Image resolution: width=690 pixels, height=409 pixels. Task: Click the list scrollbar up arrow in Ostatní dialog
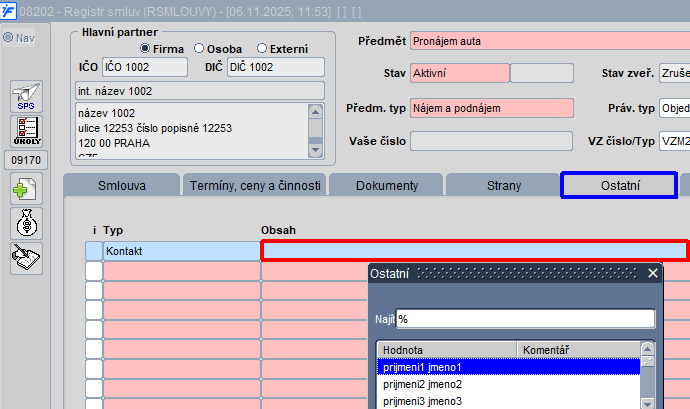pyautogui.click(x=647, y=349)
